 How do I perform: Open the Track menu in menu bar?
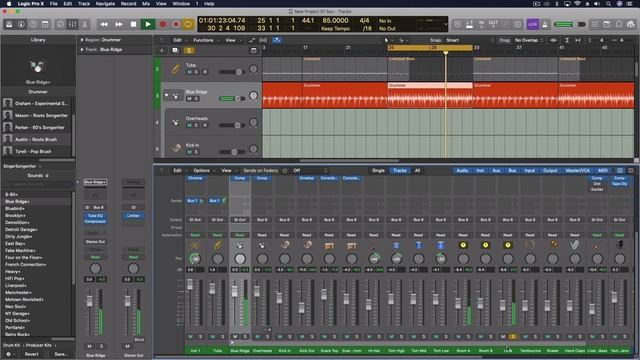[84, 4]
